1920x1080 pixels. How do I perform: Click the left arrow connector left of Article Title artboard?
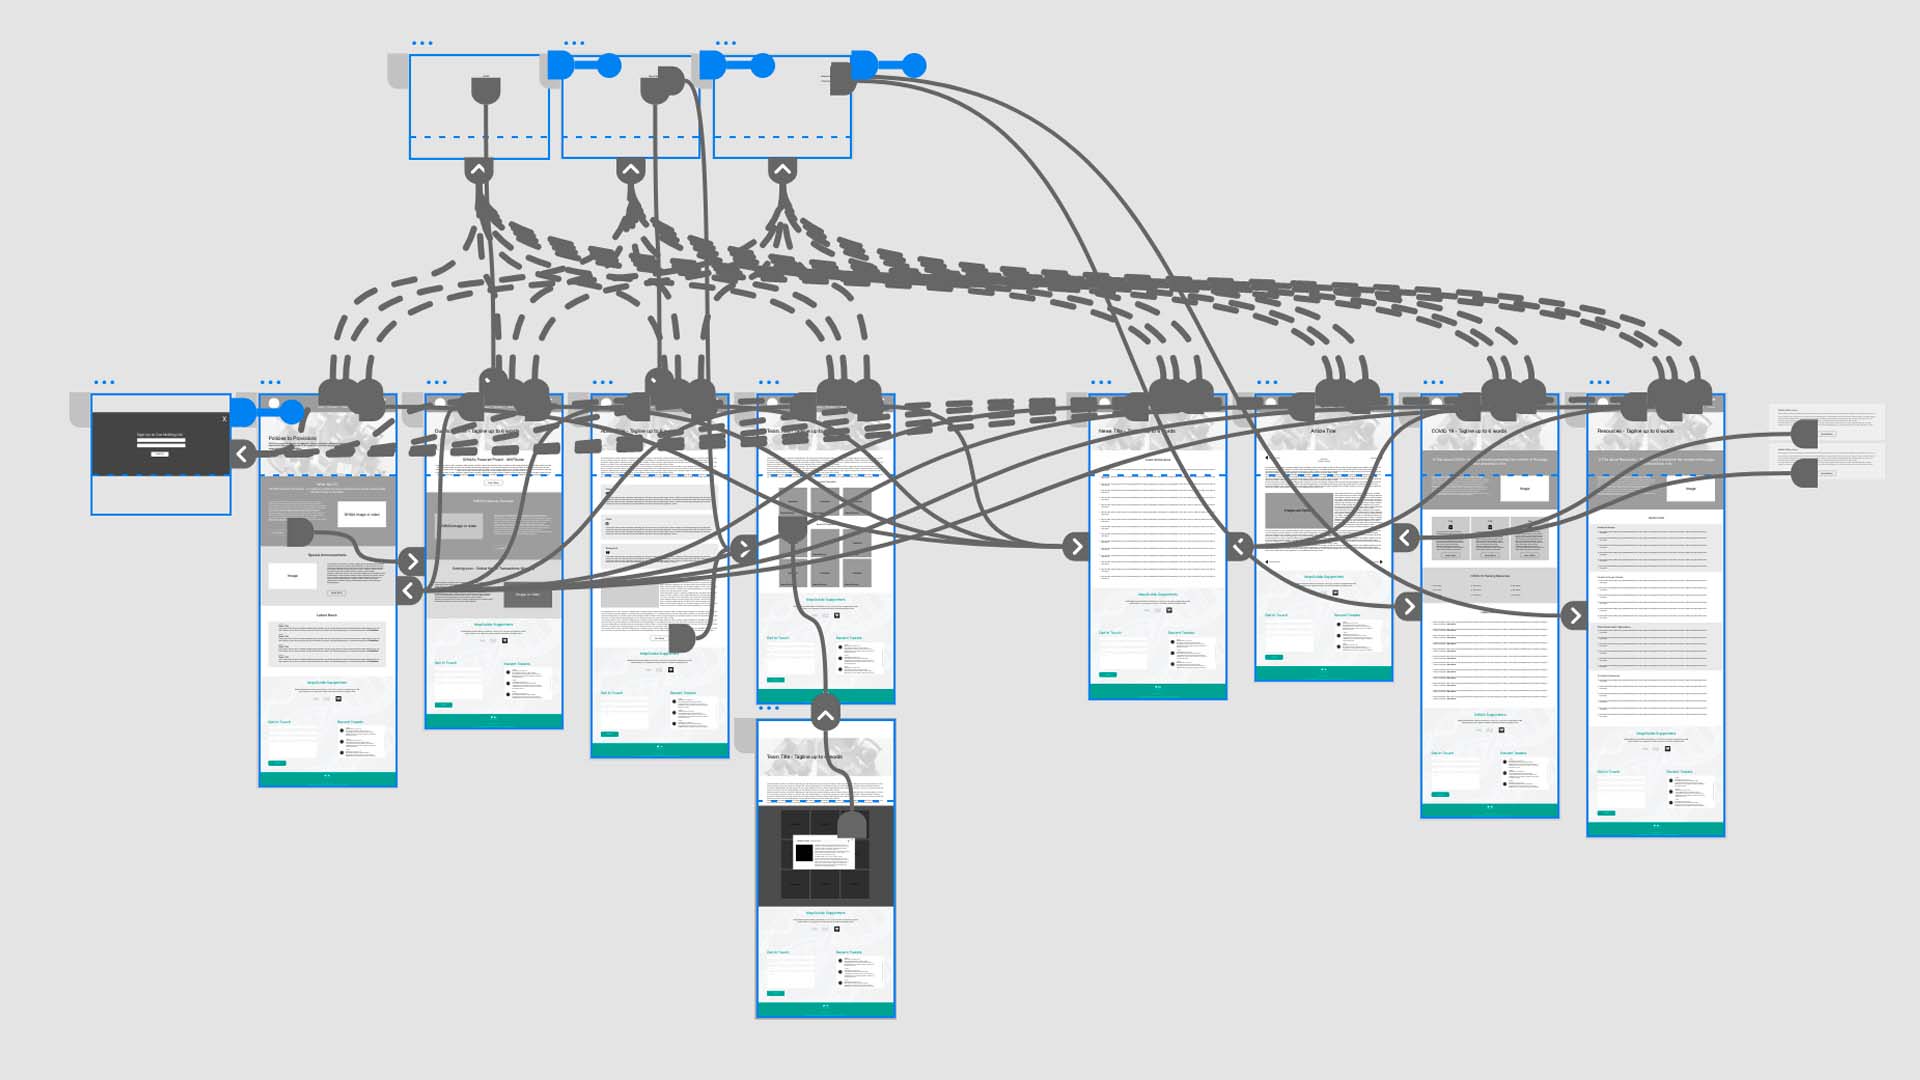pyautogui.click(x=1239, y=546)
